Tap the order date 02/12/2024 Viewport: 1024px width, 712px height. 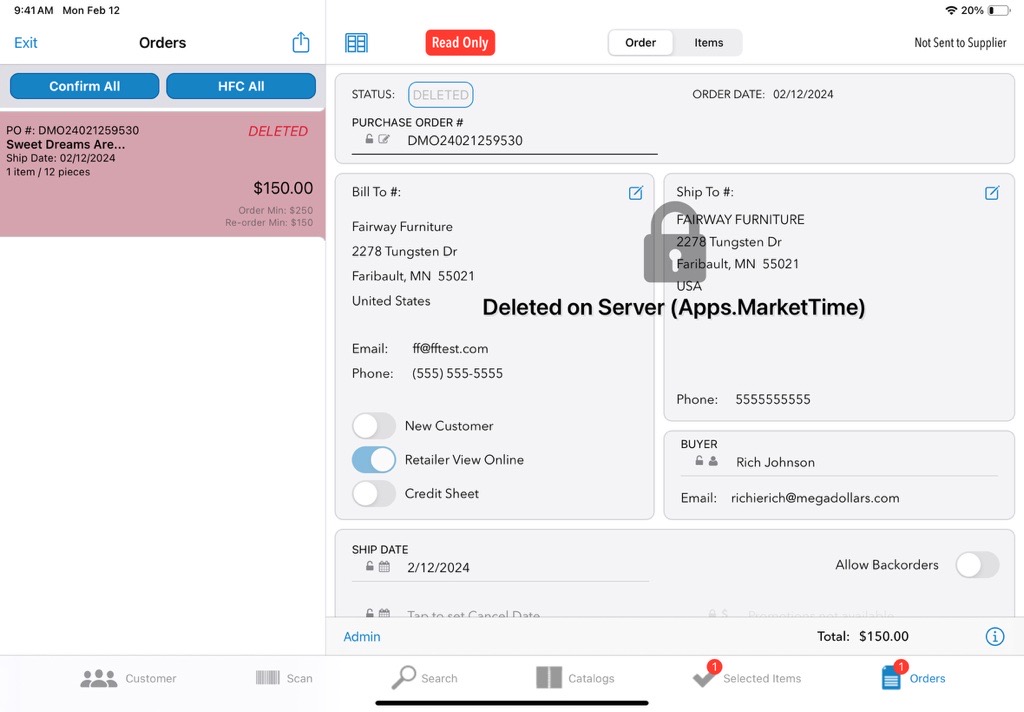(x=803, y=94)
